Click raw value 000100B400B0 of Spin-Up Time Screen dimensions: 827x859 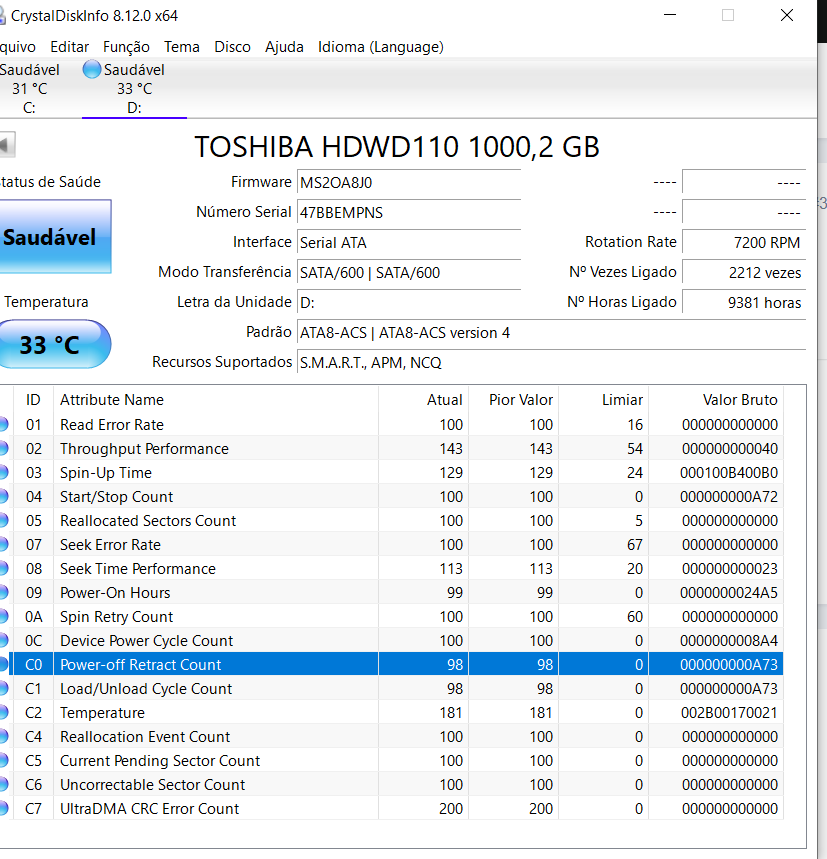point(729,473)
